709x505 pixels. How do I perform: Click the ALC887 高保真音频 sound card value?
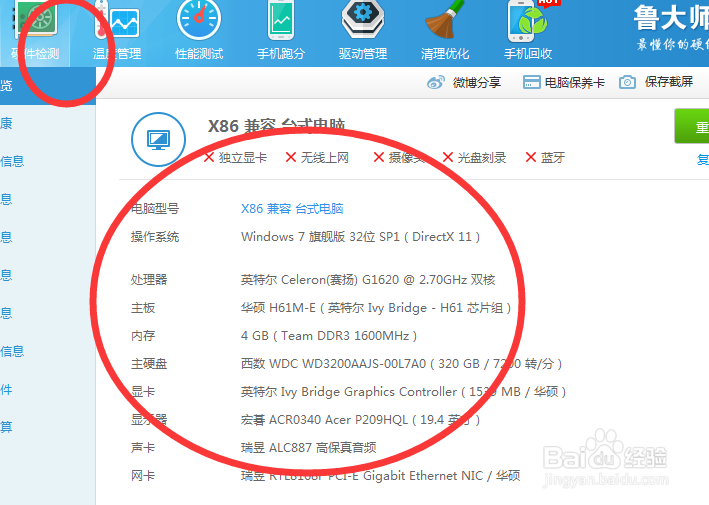click(309, 448)
